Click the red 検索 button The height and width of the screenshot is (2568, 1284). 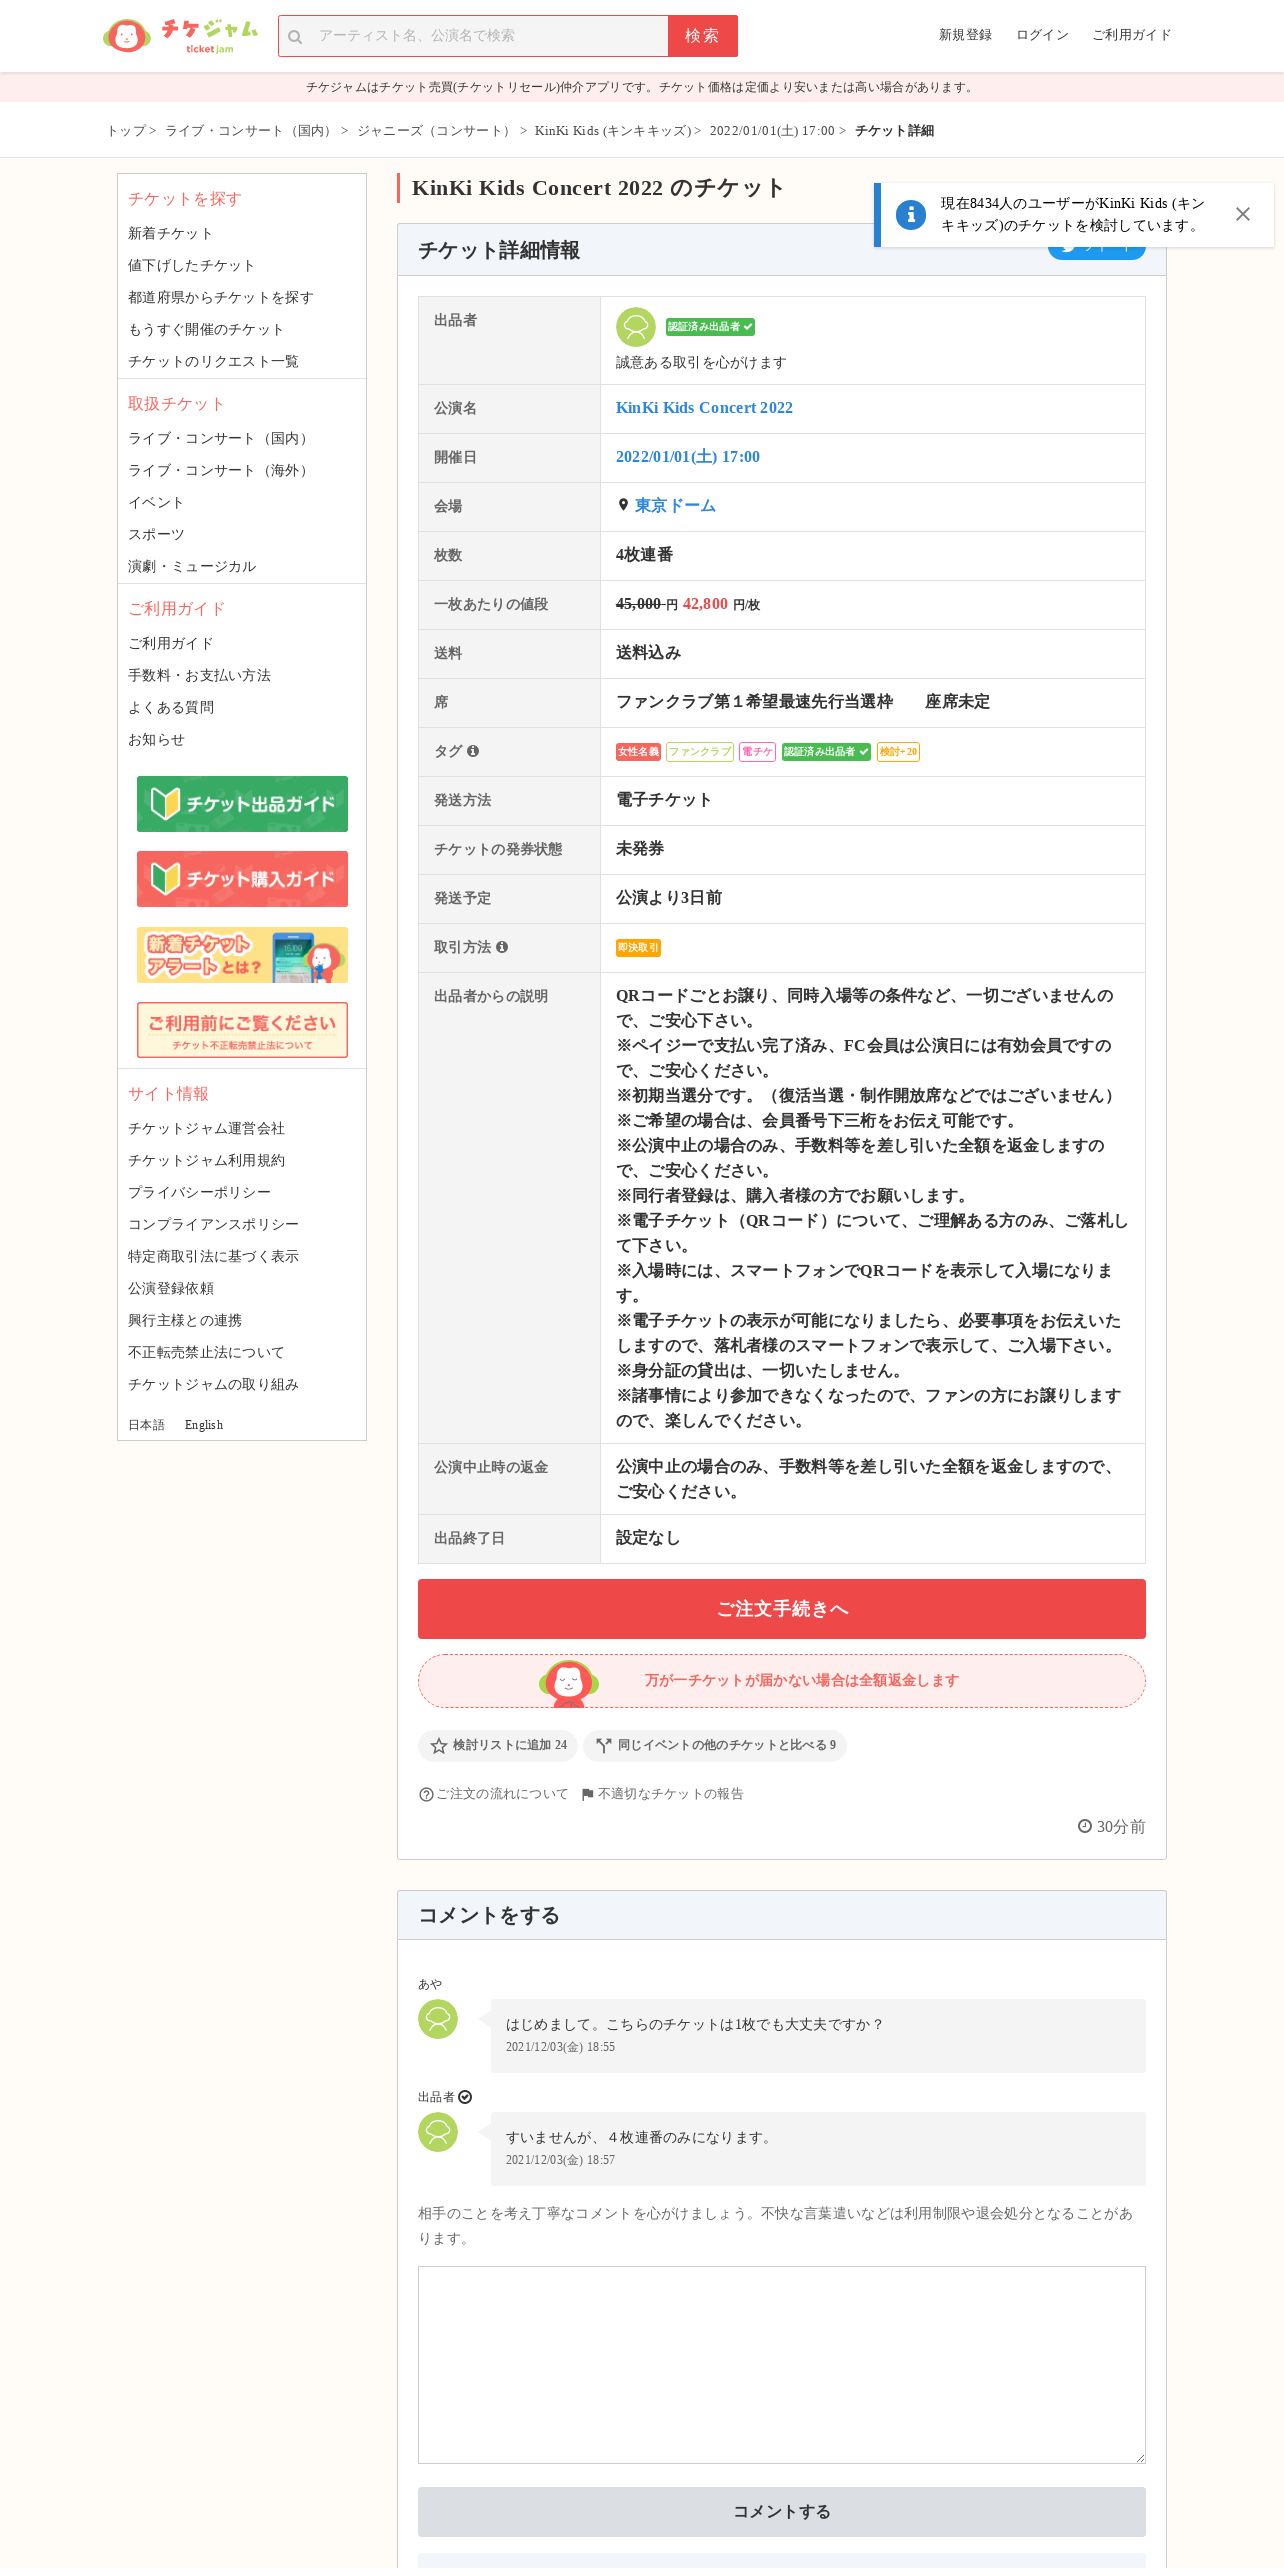(x=702, y=36)
